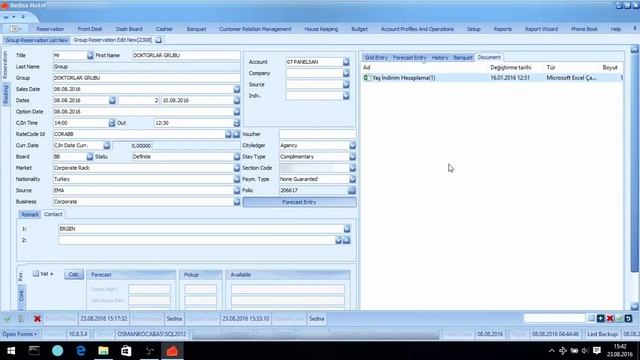Select the Contact tab
The image size is (640, 360).
pyautogui.click(x=53, y=214)
